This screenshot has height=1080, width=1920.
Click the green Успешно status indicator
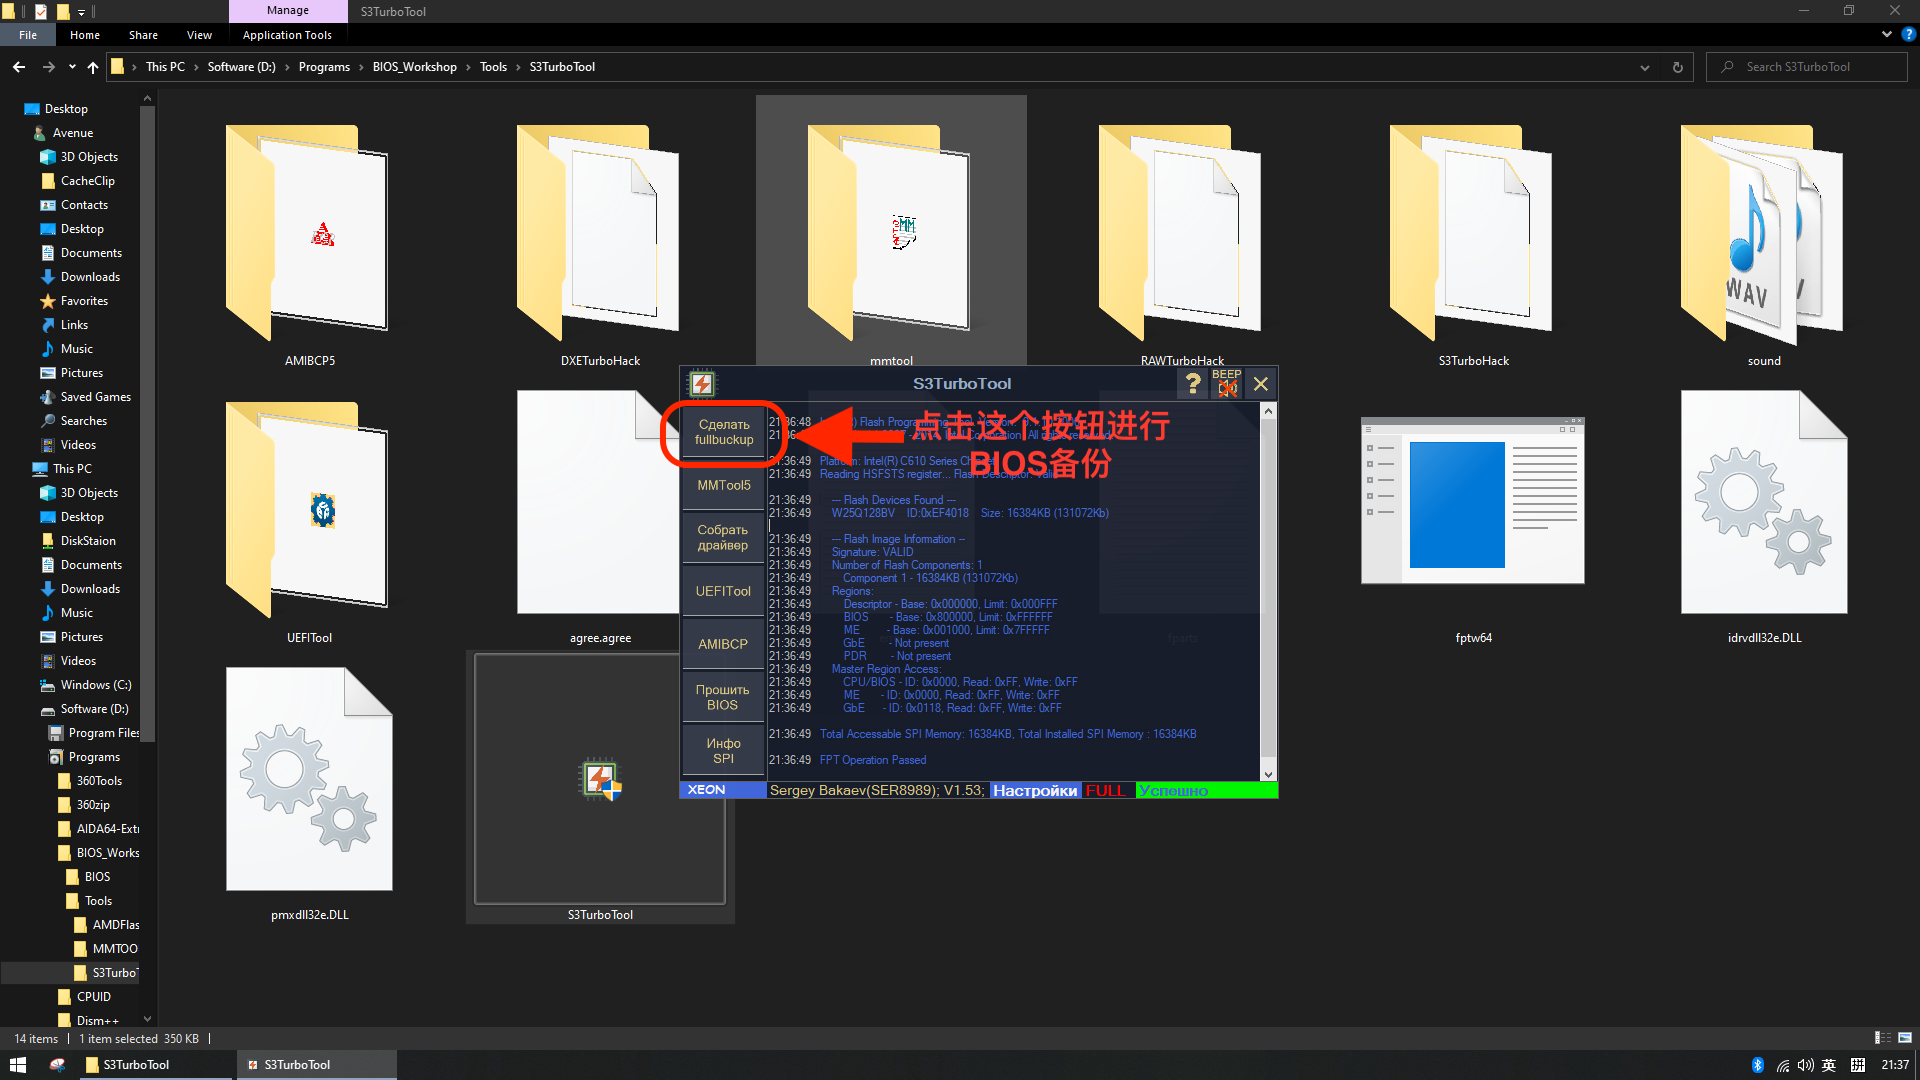point(1205,790)
